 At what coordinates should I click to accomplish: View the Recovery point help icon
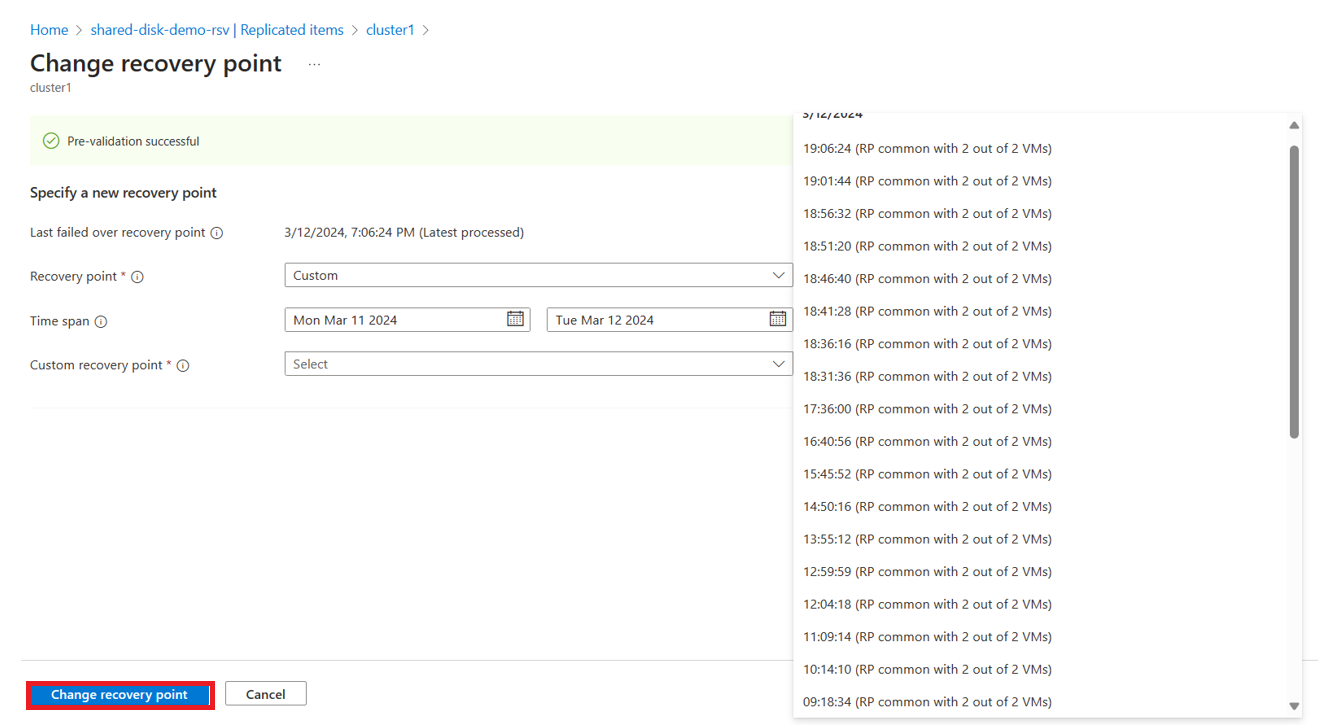[139, 276]
